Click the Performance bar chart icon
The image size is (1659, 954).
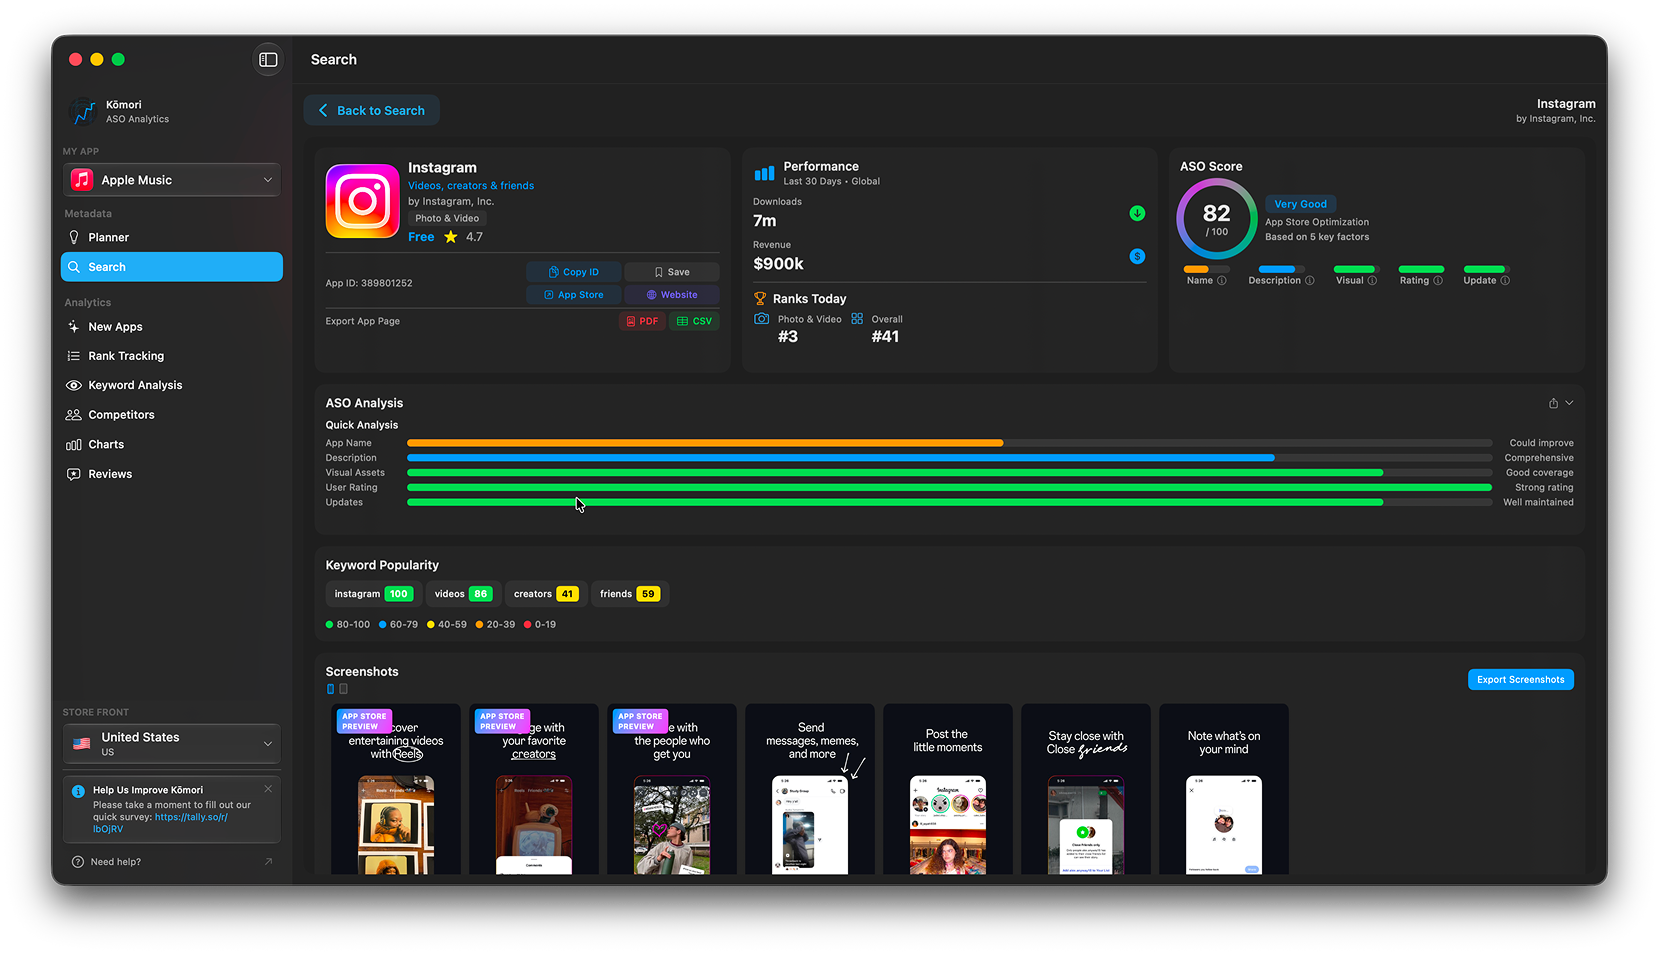coord(764,173)
